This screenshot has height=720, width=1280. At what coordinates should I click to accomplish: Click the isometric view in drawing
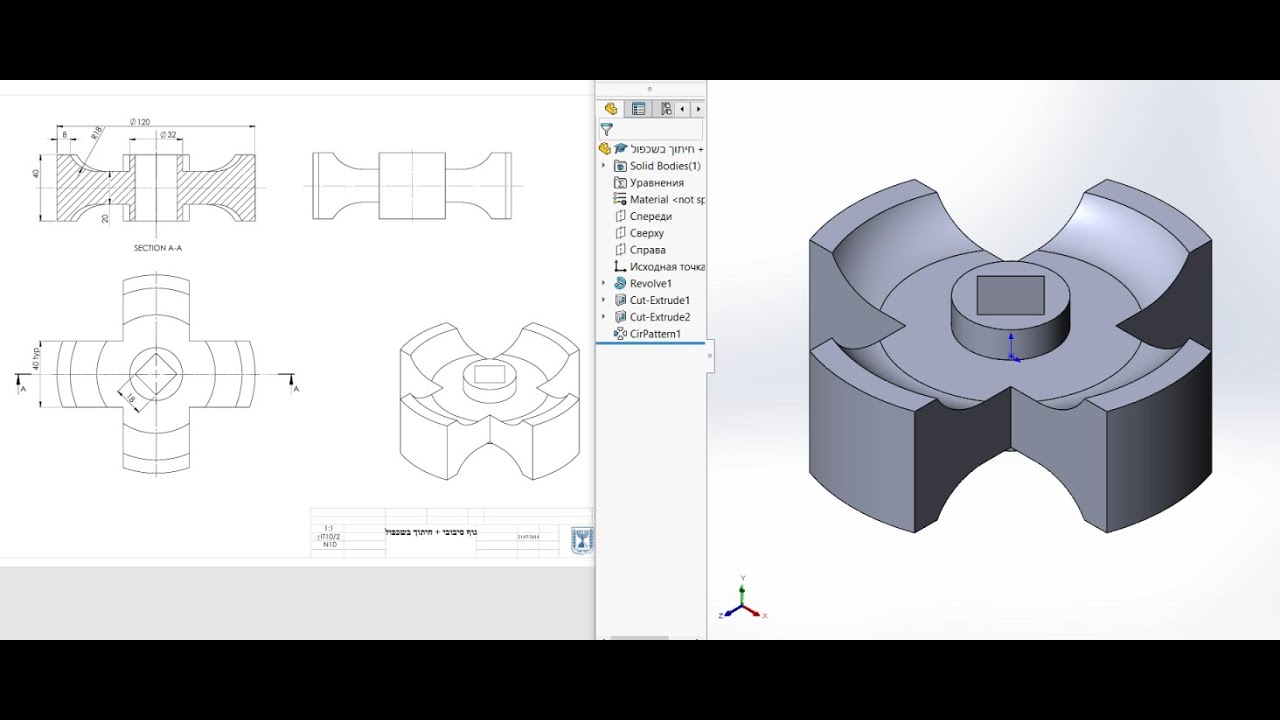(x=490, y=401)
